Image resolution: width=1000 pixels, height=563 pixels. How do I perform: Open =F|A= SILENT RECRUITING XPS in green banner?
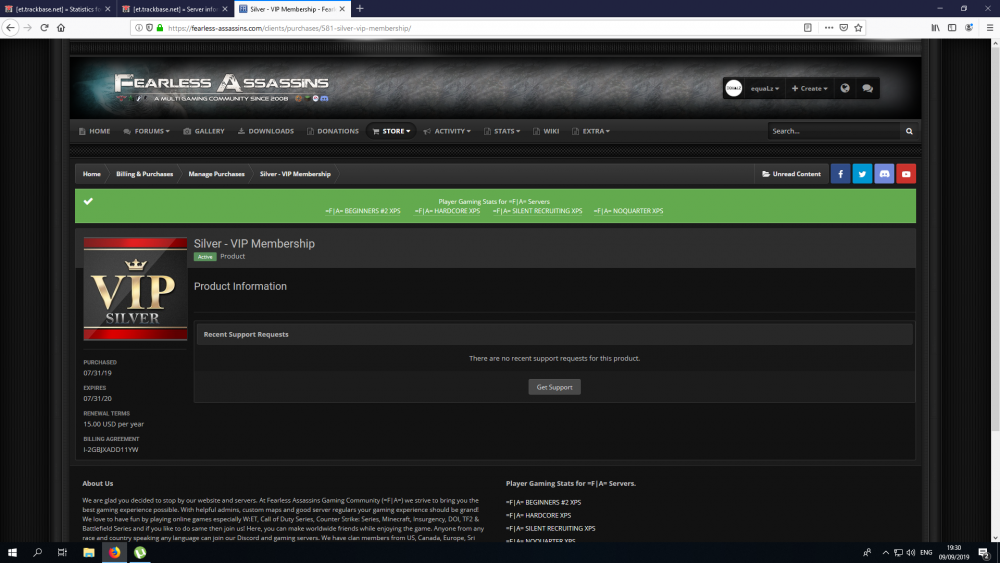point(537,211)
